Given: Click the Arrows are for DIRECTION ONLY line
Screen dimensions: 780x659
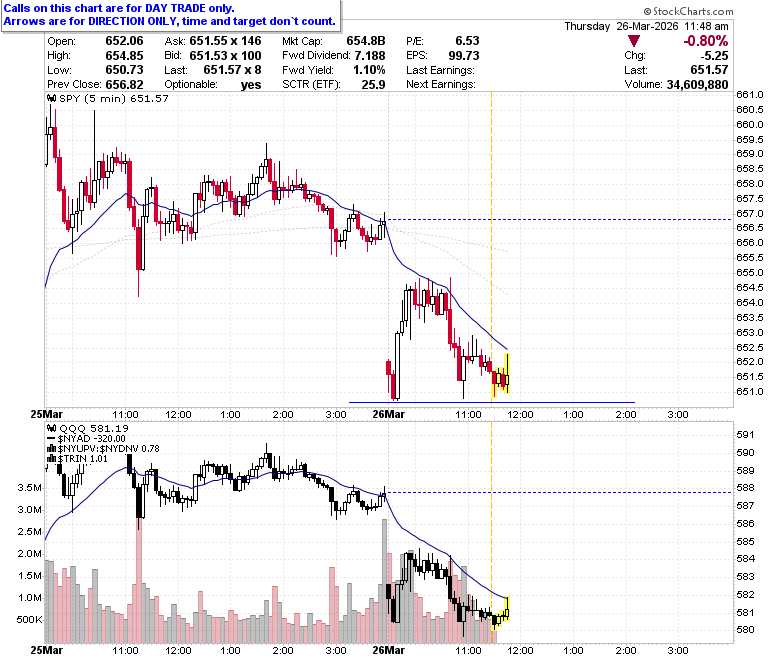Looking at the screenshot, I should 170,21.
